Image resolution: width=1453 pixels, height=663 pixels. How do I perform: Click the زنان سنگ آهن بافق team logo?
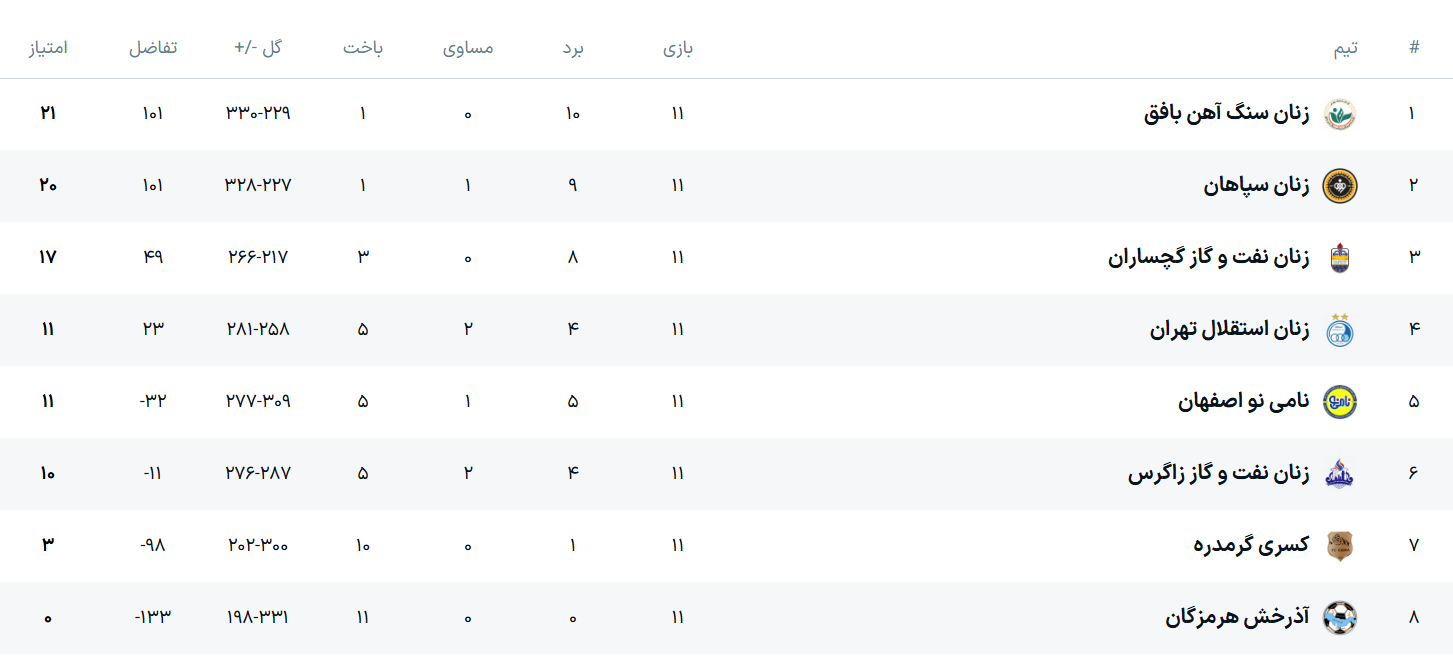(1339, 114)
